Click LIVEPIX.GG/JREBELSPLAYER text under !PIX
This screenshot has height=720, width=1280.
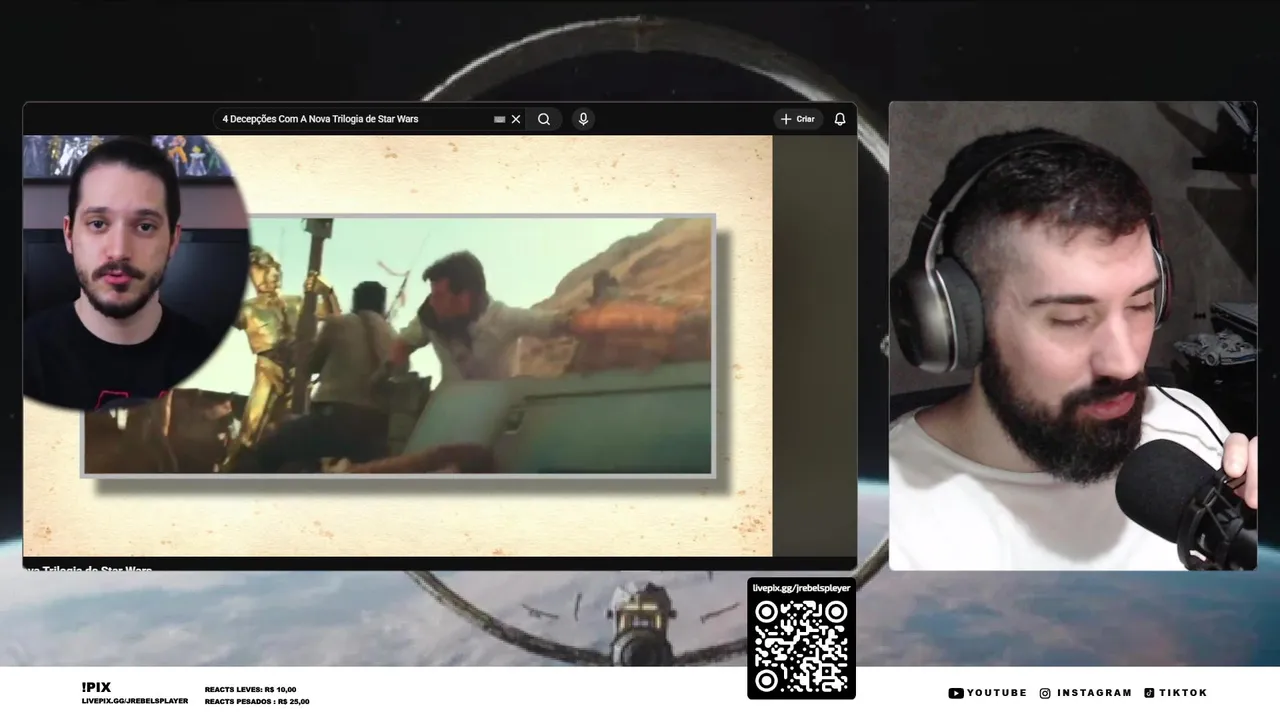135,701
